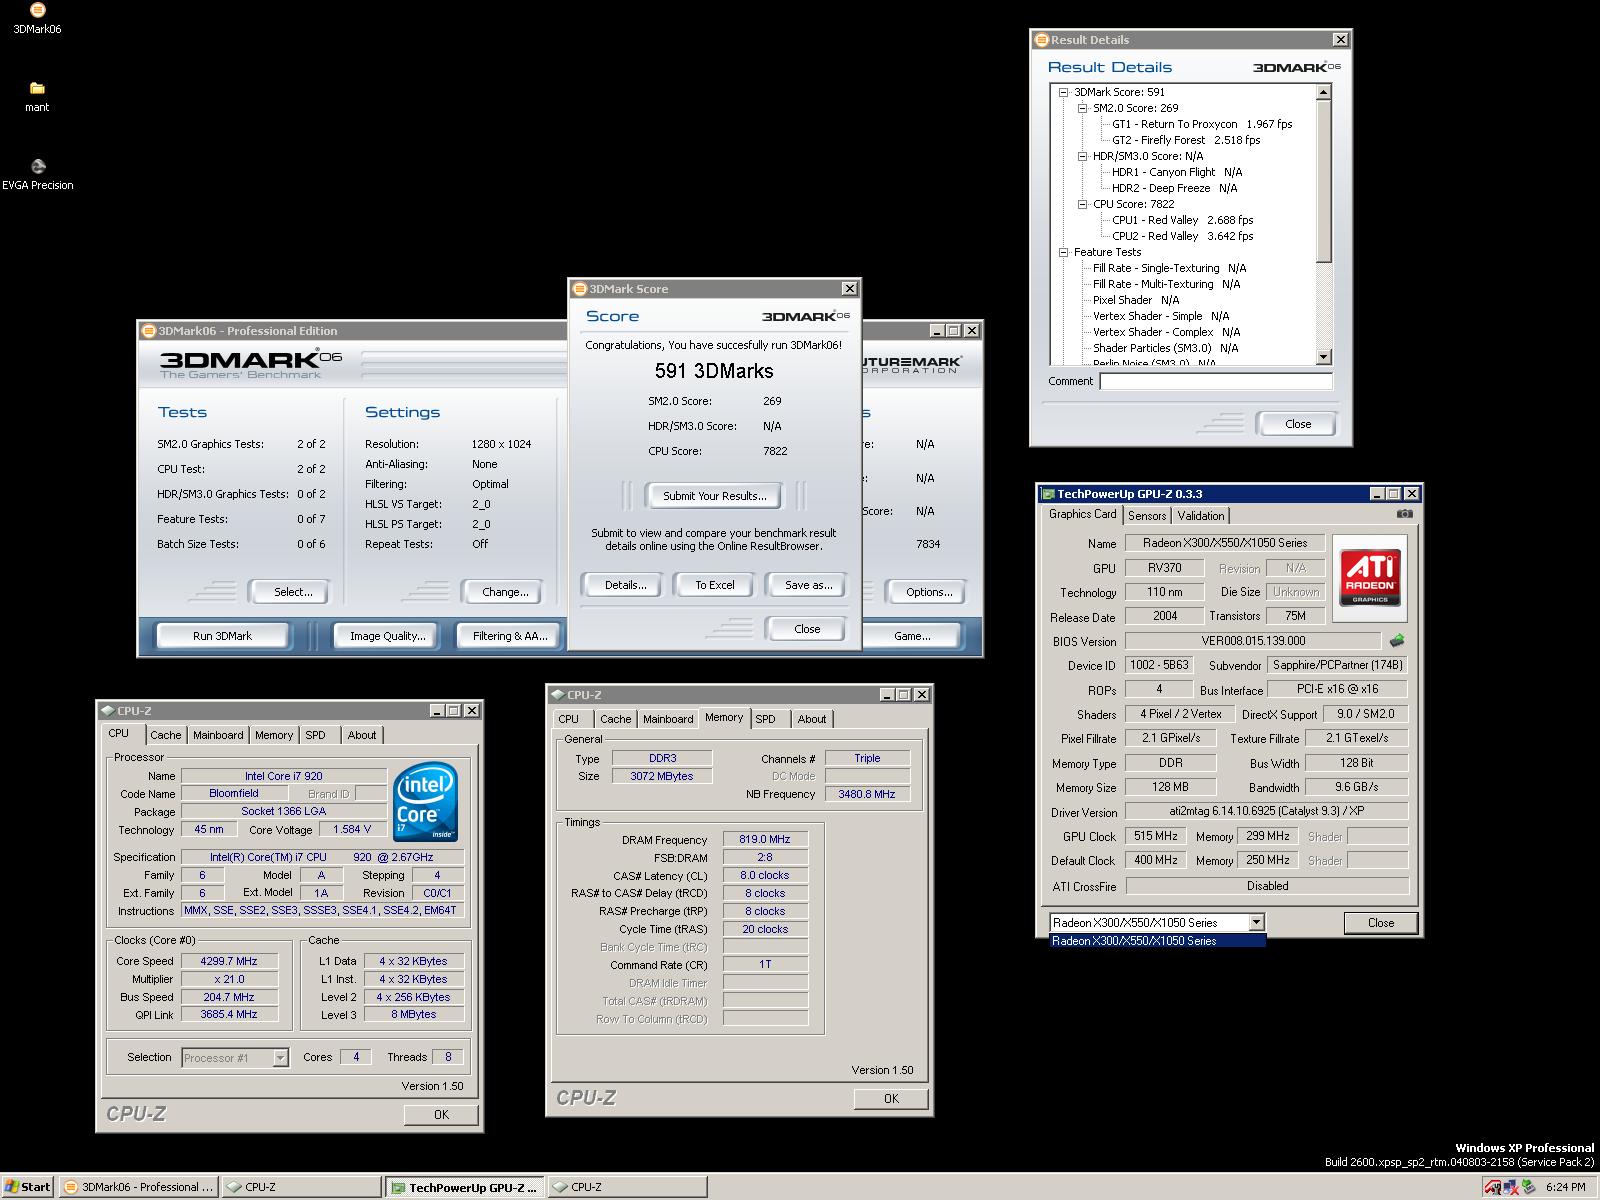Click the BIOS Version value VER008.015.139.000
Viewport: 1600px width, 1200px height.
click(1253, 641)
